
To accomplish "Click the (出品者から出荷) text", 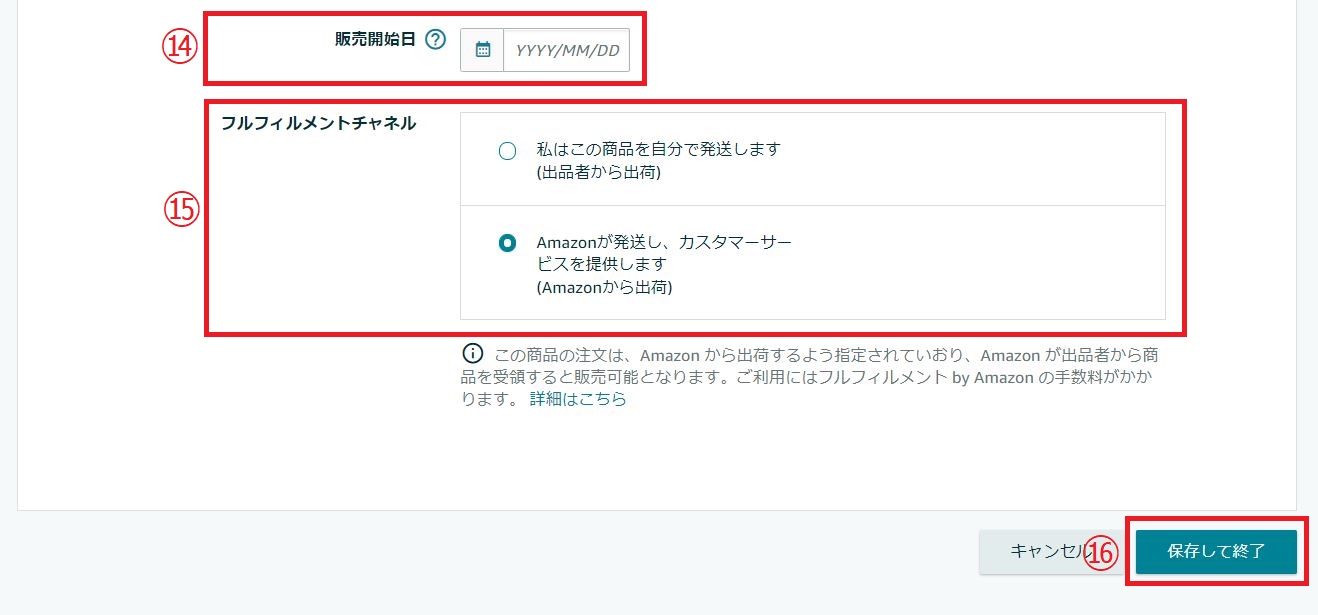I will point(599,171).
